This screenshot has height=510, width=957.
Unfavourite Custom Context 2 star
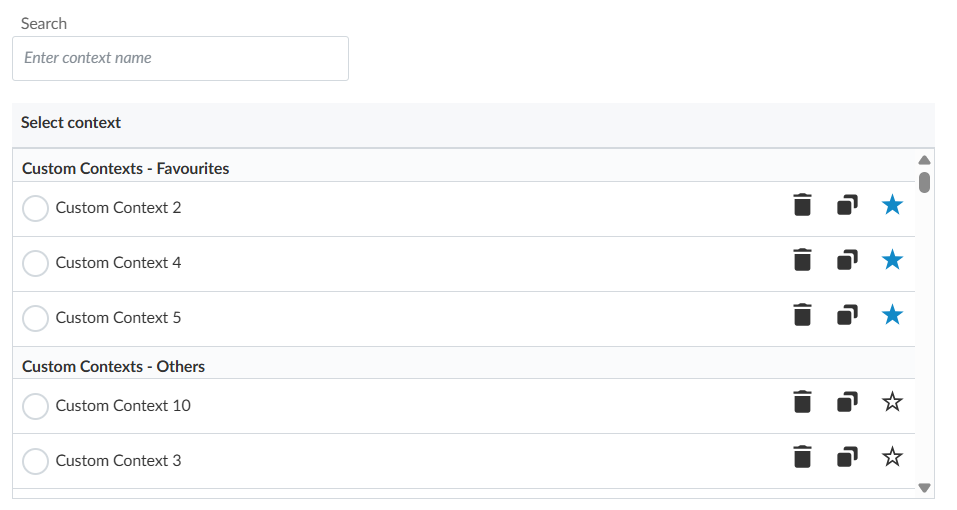pyautogui.click(x=893, y=205)
